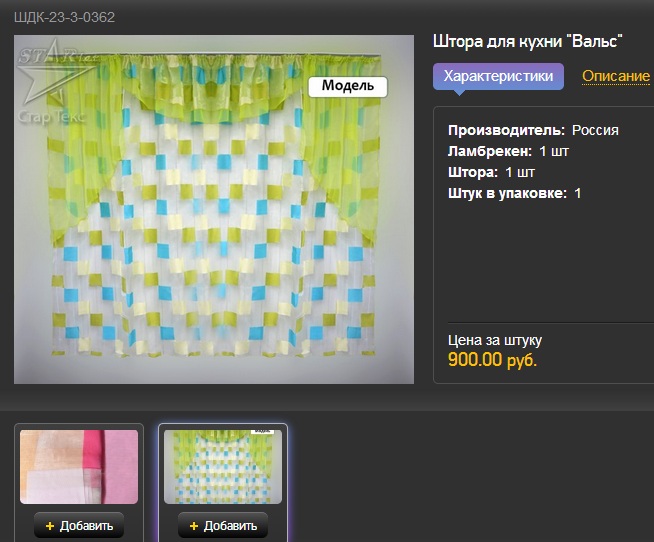Open the Описание tab
The width and height of the screenshot is (654, 542).
click(x=616, y=76)
